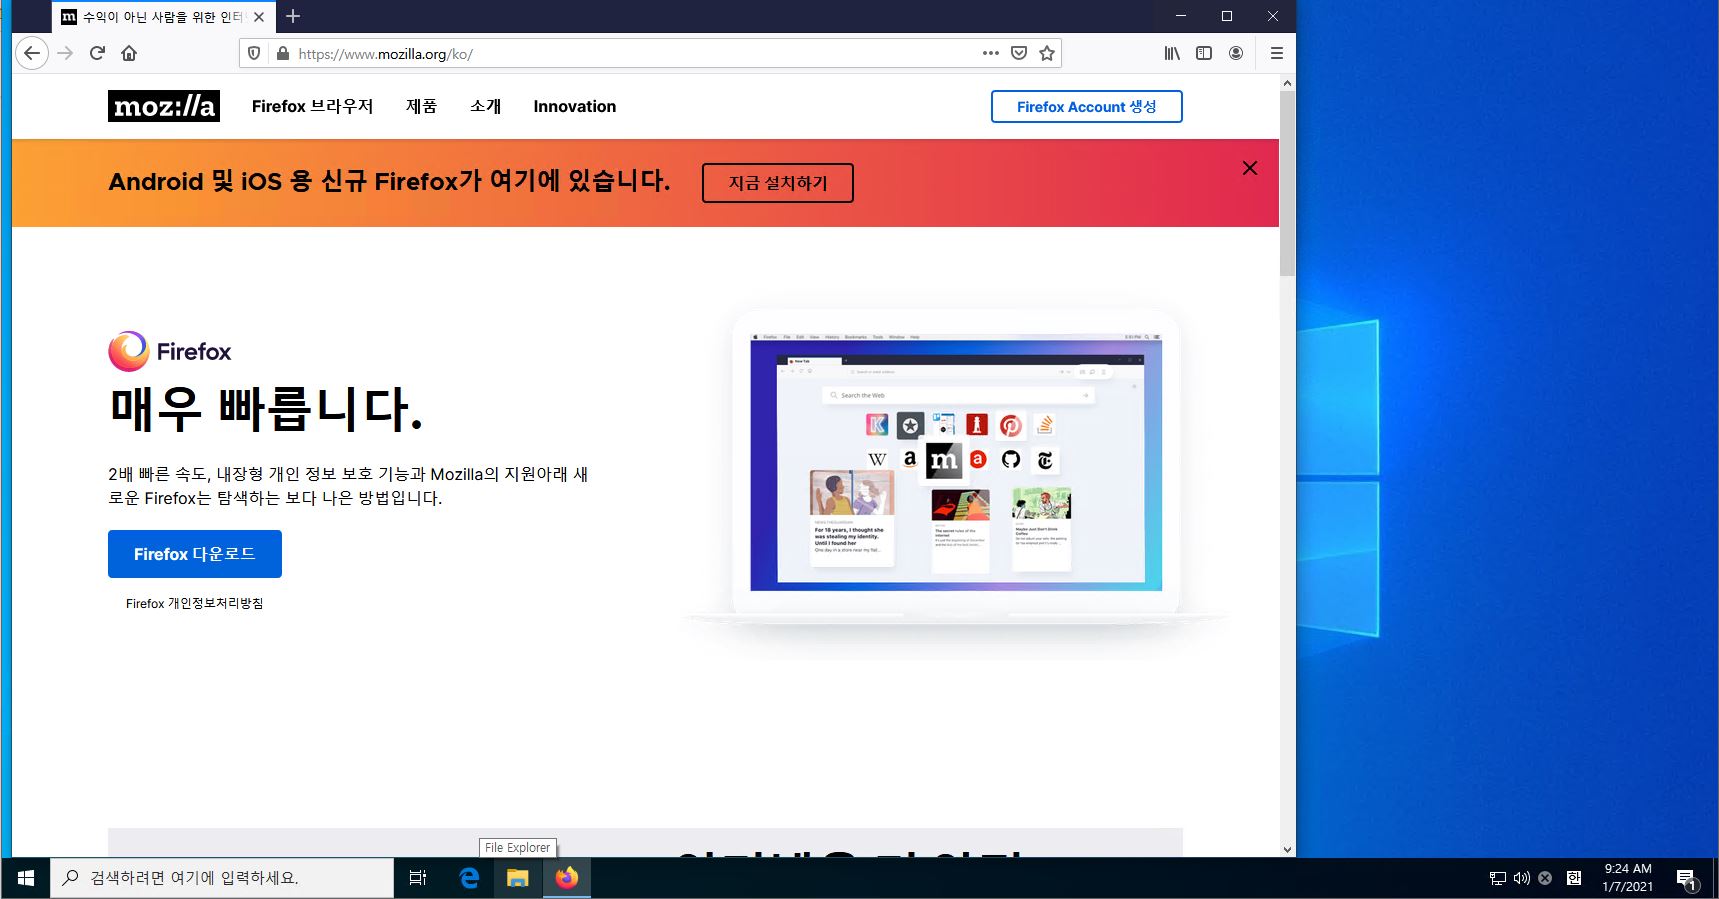Open the Firefox home page
The width and height of the screenshot is (1719, 899).
129,53
